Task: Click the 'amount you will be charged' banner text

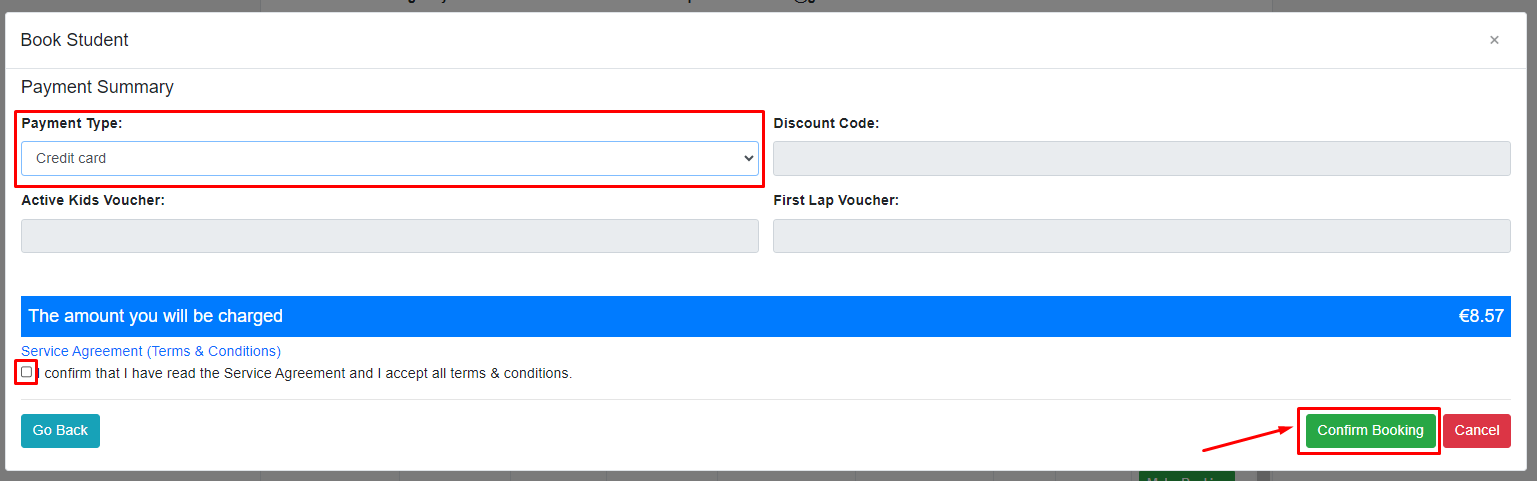Action: point(155,316)
